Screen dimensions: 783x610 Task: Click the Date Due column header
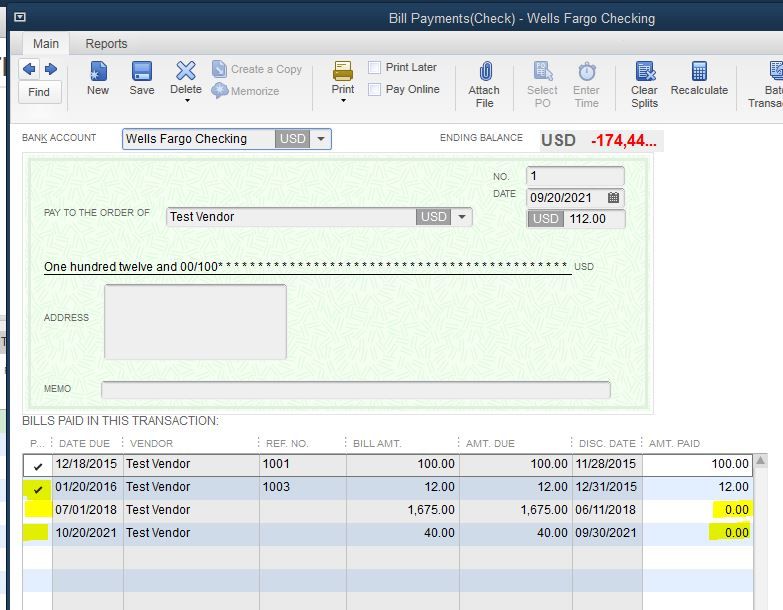[x=84, y=443]
